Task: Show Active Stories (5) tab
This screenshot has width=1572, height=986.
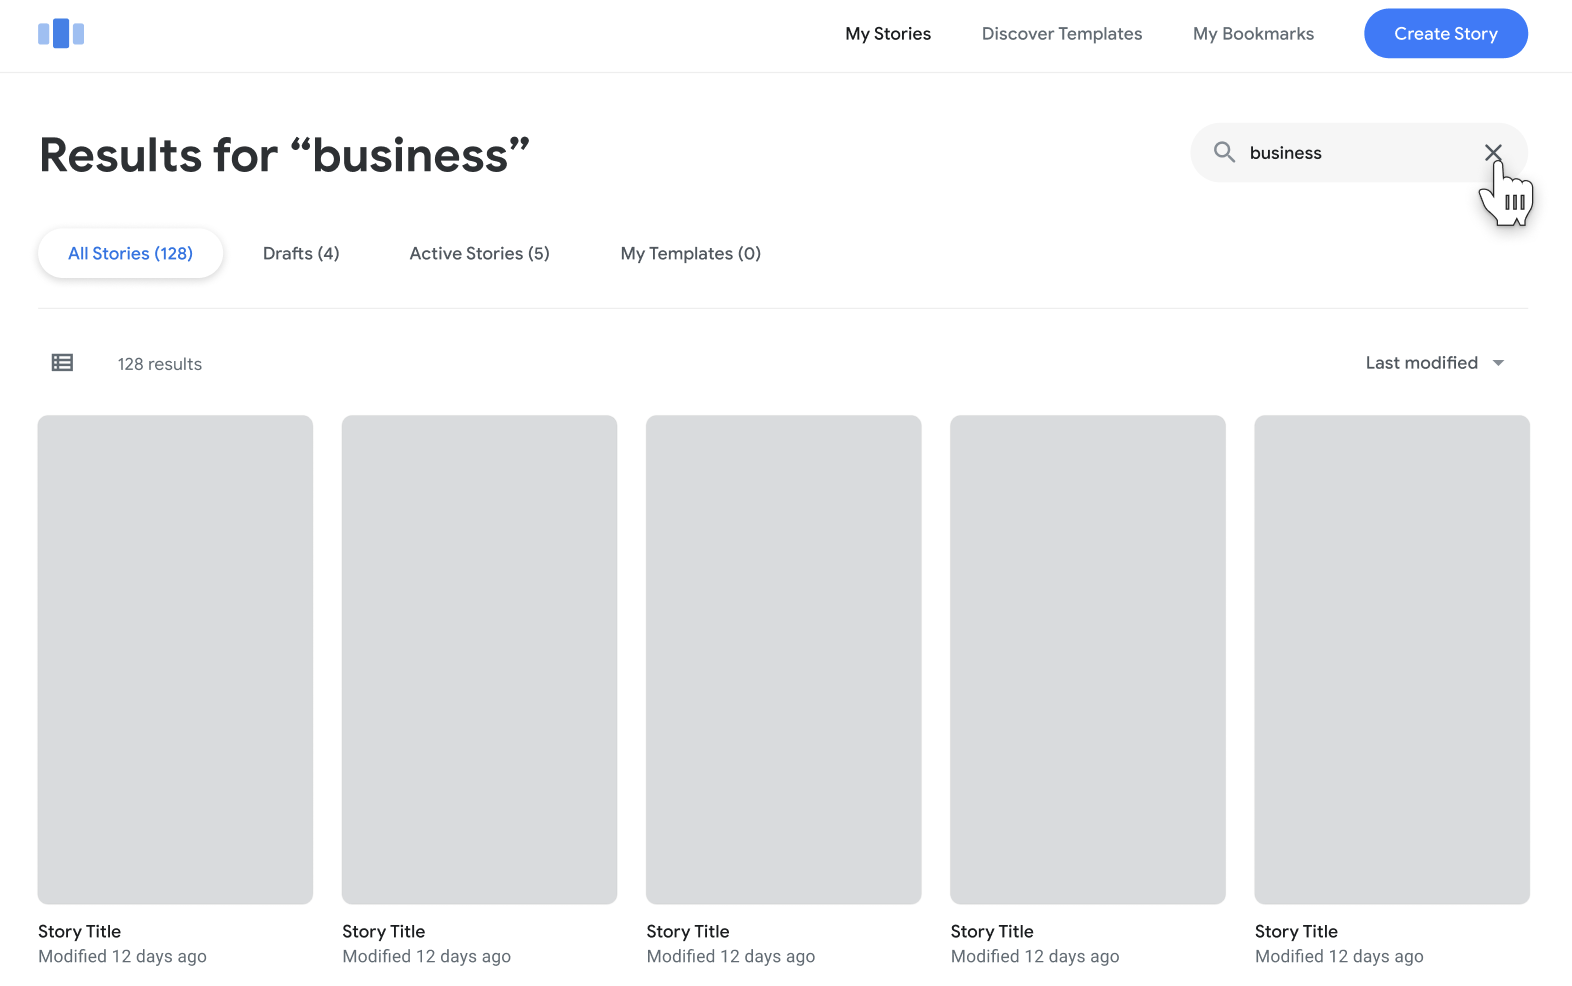Action: 480,254
